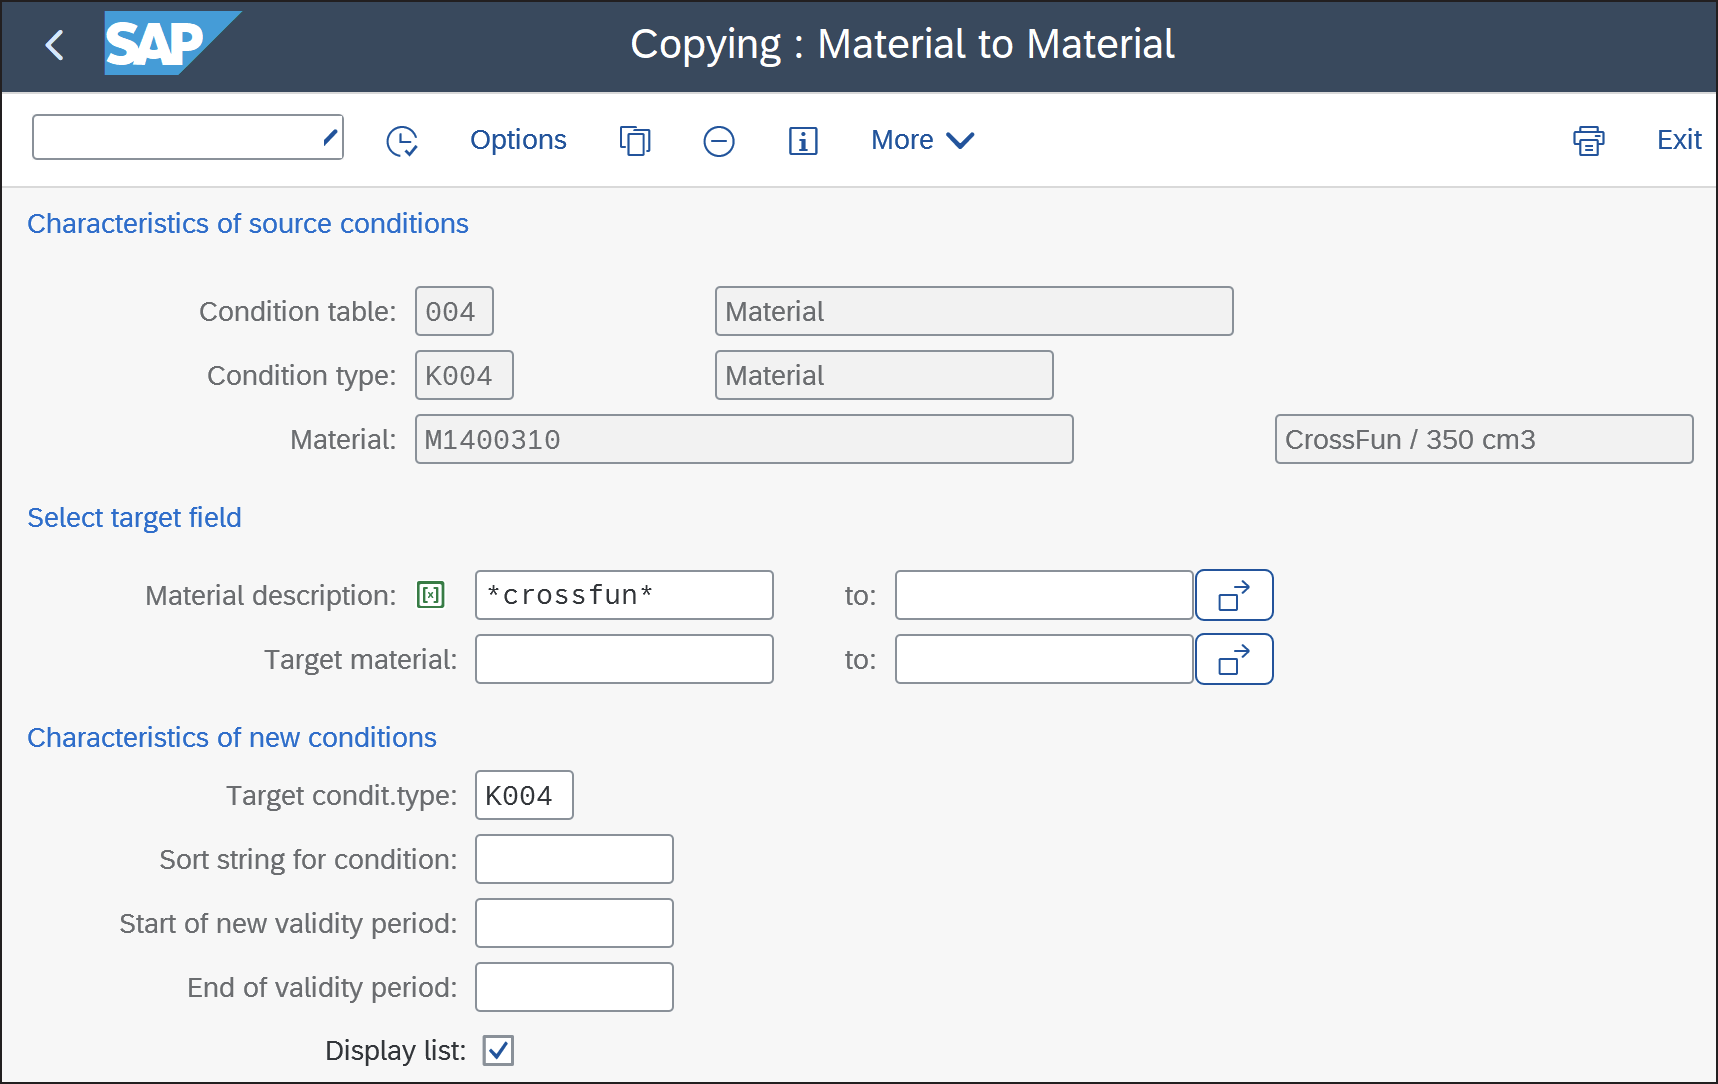Click the Condition type description Material field
Viewport: 1718px width, 1084px height.
(884, 375)
